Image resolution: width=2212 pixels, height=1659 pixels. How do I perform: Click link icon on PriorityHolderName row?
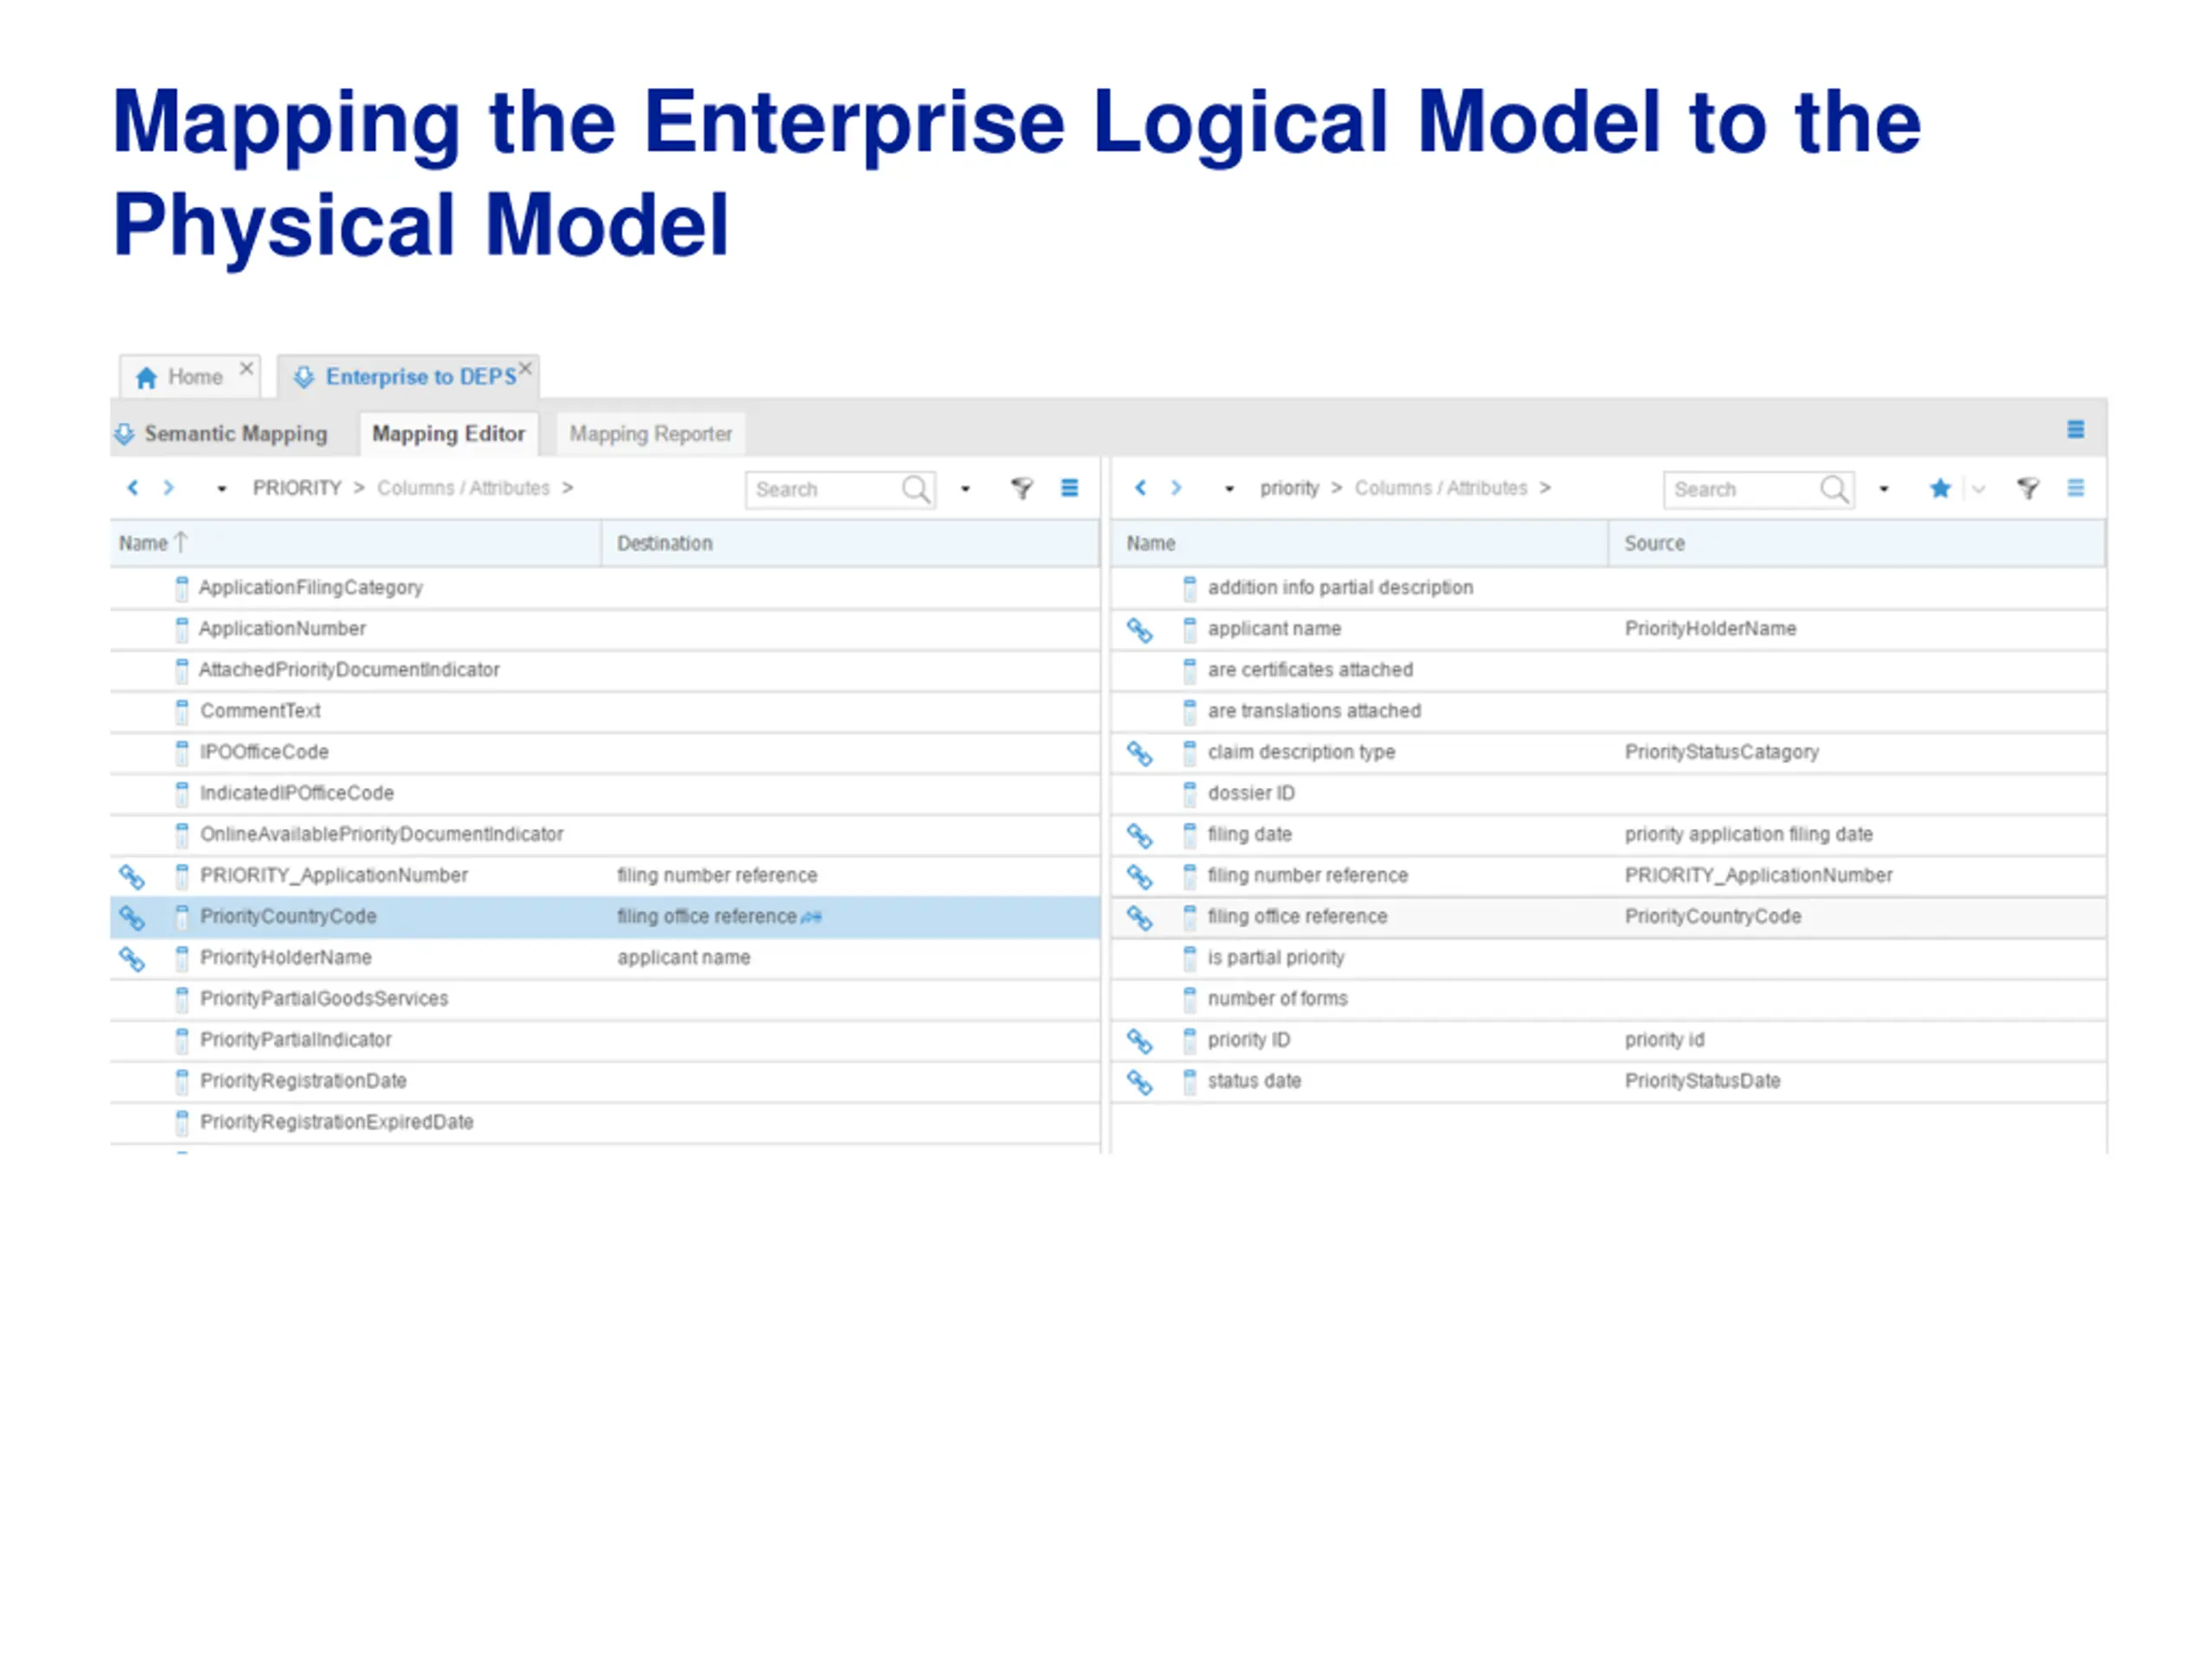tap(132, 959)
